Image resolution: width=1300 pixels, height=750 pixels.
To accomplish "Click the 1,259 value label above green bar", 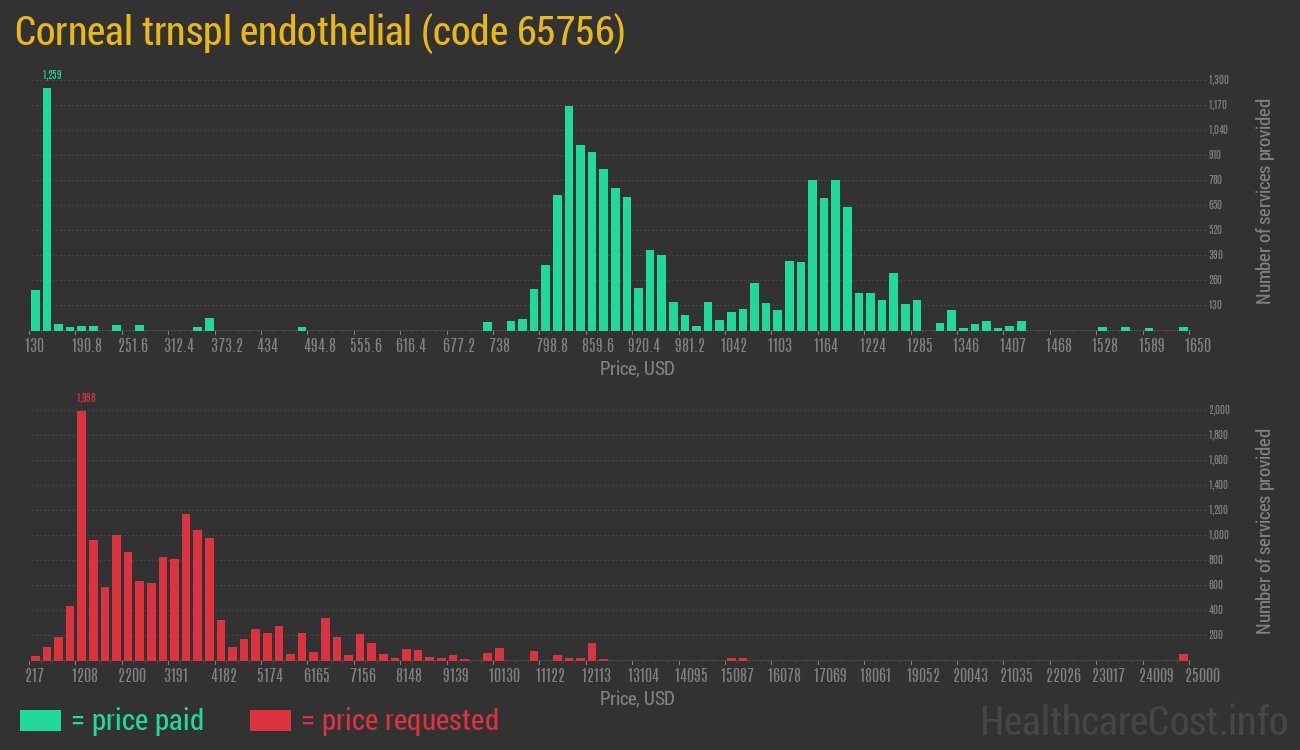I will [53, 75].
